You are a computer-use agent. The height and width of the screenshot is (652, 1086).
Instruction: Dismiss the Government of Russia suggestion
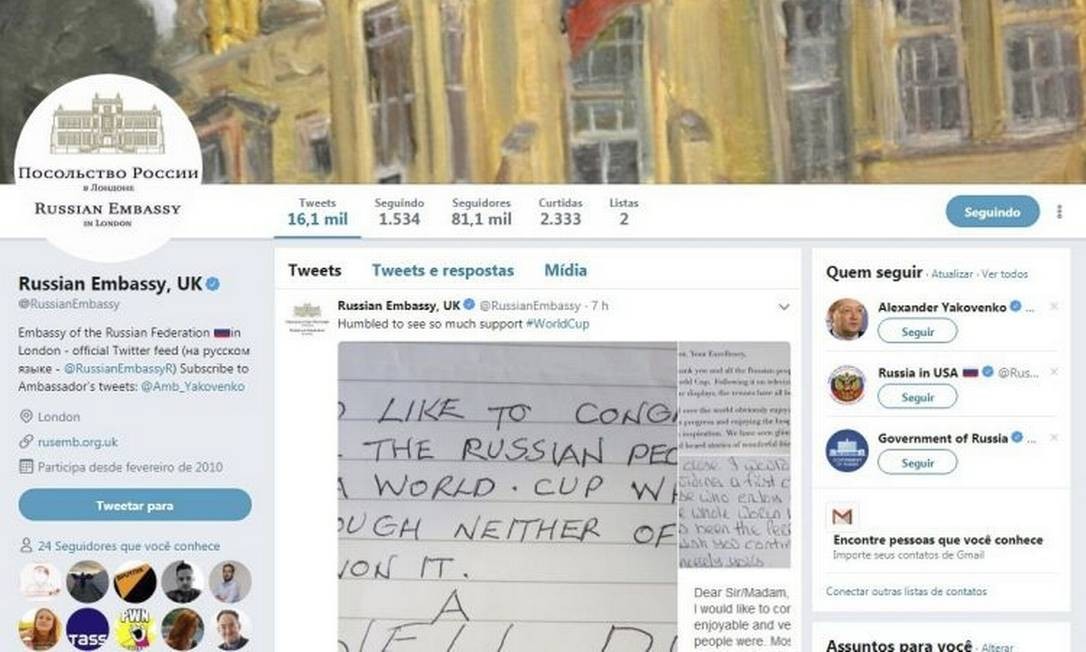[1053, 438]
